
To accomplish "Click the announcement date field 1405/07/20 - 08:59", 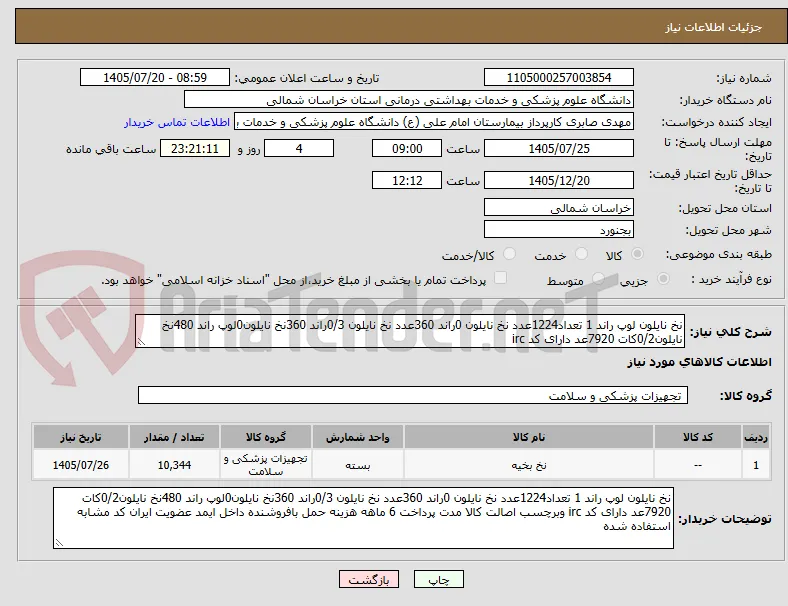I will pos(155,78).
